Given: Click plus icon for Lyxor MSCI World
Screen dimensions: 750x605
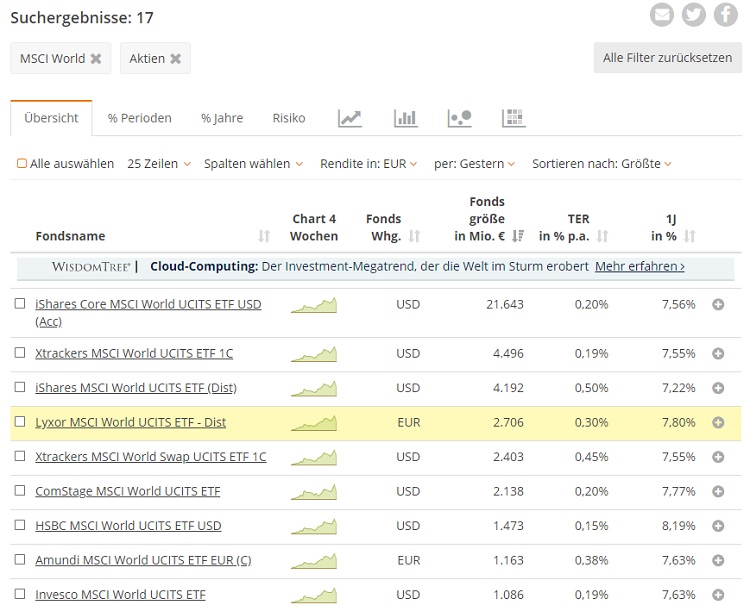Looking at the screenshot, I should click(718, 422).
